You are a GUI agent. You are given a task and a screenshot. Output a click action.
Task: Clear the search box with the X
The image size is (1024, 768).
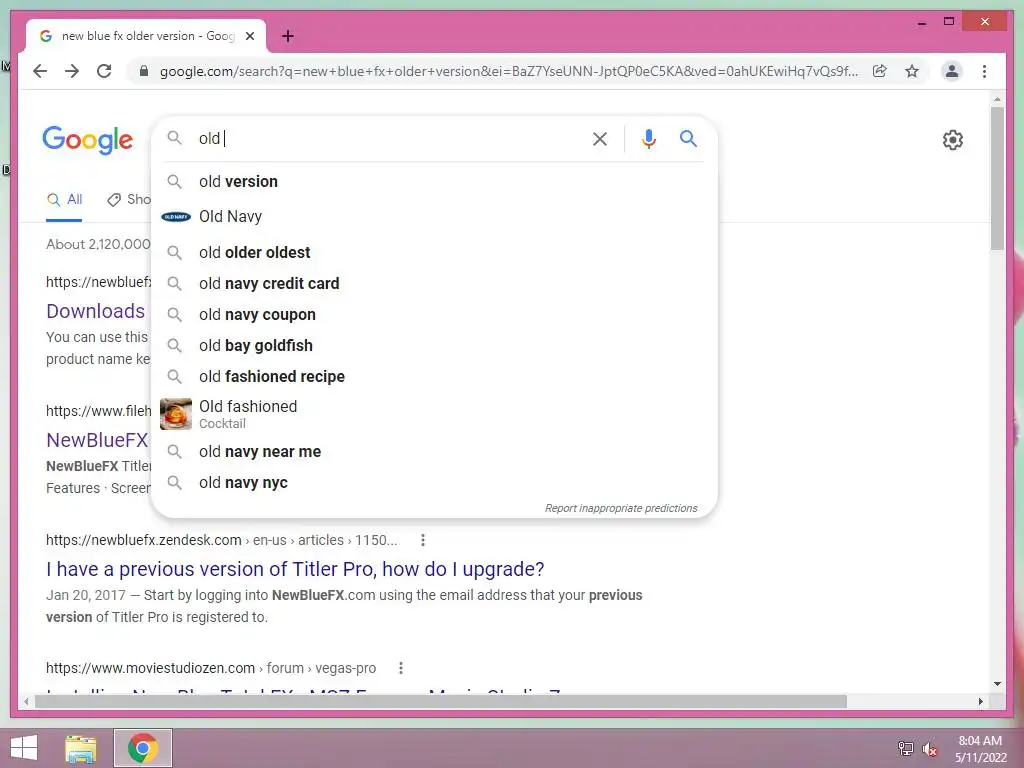(x=600, y=138)
